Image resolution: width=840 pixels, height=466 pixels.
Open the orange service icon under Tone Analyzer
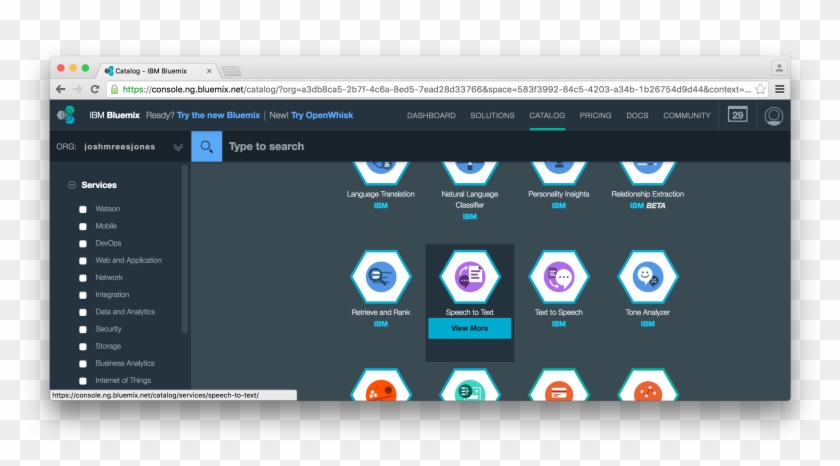pos(647,386)
